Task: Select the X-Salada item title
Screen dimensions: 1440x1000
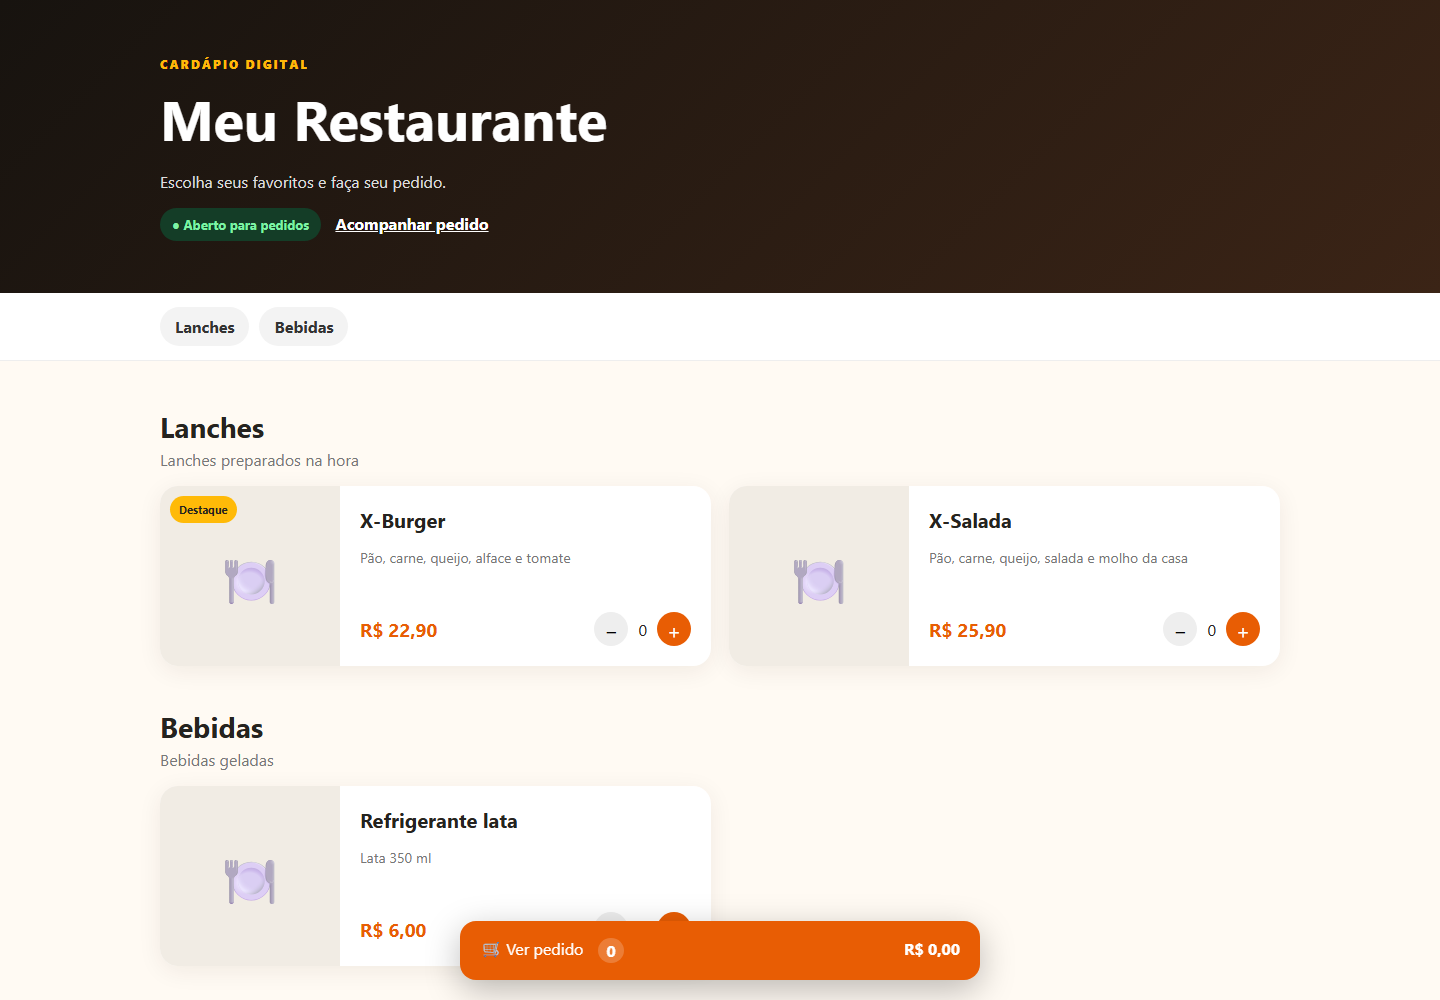Action: click(970, 521)
